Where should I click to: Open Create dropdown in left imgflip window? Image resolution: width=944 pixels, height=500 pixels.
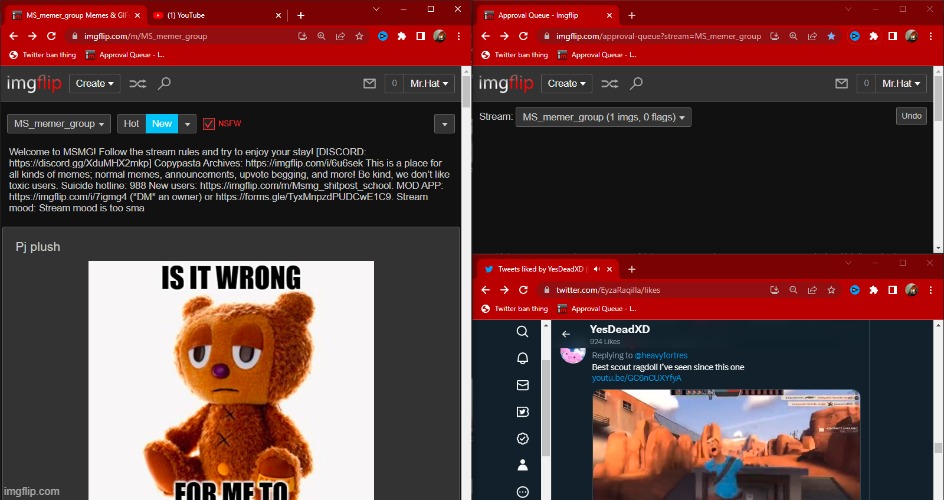95,84
